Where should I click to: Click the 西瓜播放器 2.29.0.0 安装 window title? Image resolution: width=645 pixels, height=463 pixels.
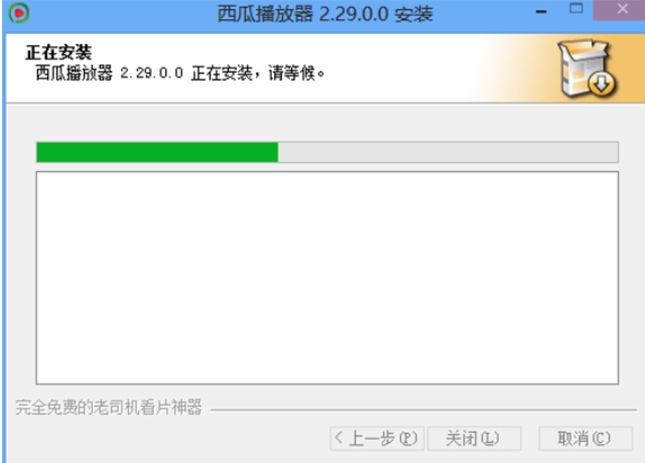325,14
